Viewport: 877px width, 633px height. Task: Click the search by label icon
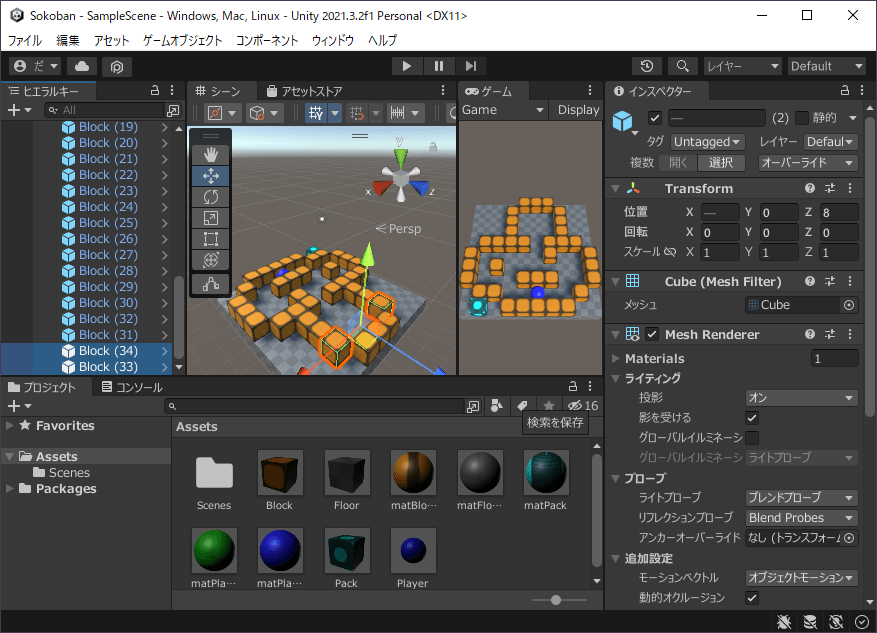(522, 405)
